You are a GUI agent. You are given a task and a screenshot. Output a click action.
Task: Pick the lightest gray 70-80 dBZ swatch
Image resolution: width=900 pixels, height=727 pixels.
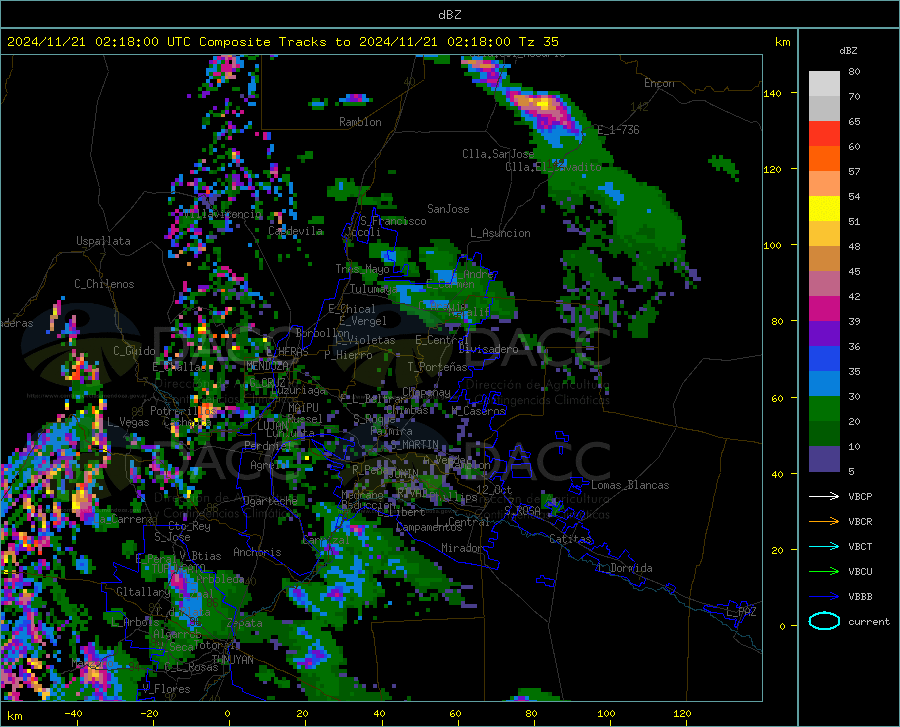pos(824,84)
